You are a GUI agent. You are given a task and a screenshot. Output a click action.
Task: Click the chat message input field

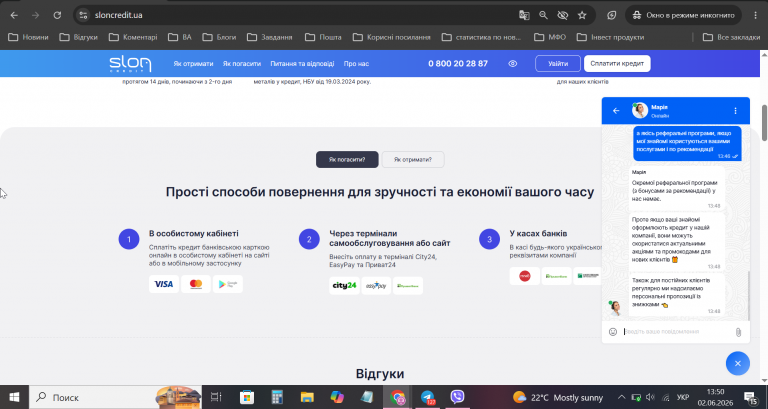click(x=676, y=332)
